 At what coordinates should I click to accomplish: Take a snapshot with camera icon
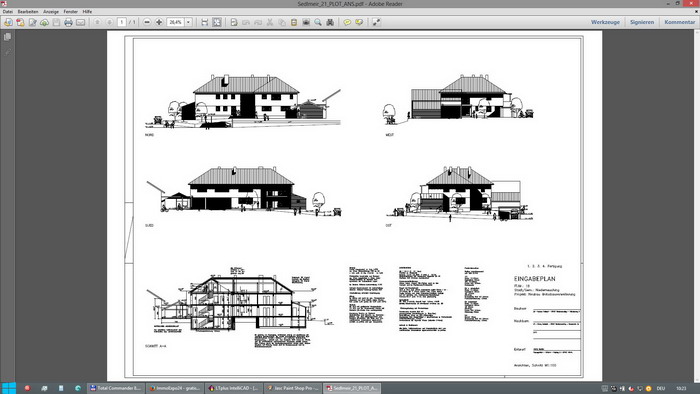point(306,22)
